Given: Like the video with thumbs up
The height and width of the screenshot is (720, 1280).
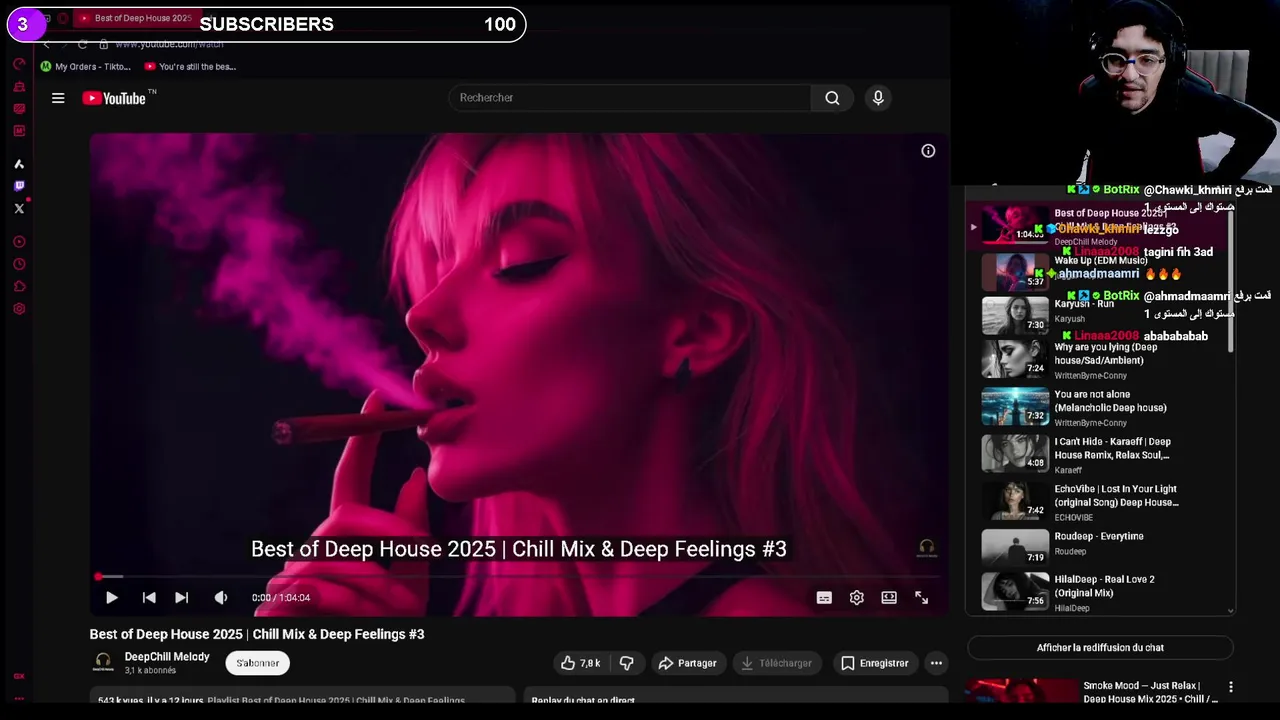Looking at the screenshot, I should click(568, 663).
